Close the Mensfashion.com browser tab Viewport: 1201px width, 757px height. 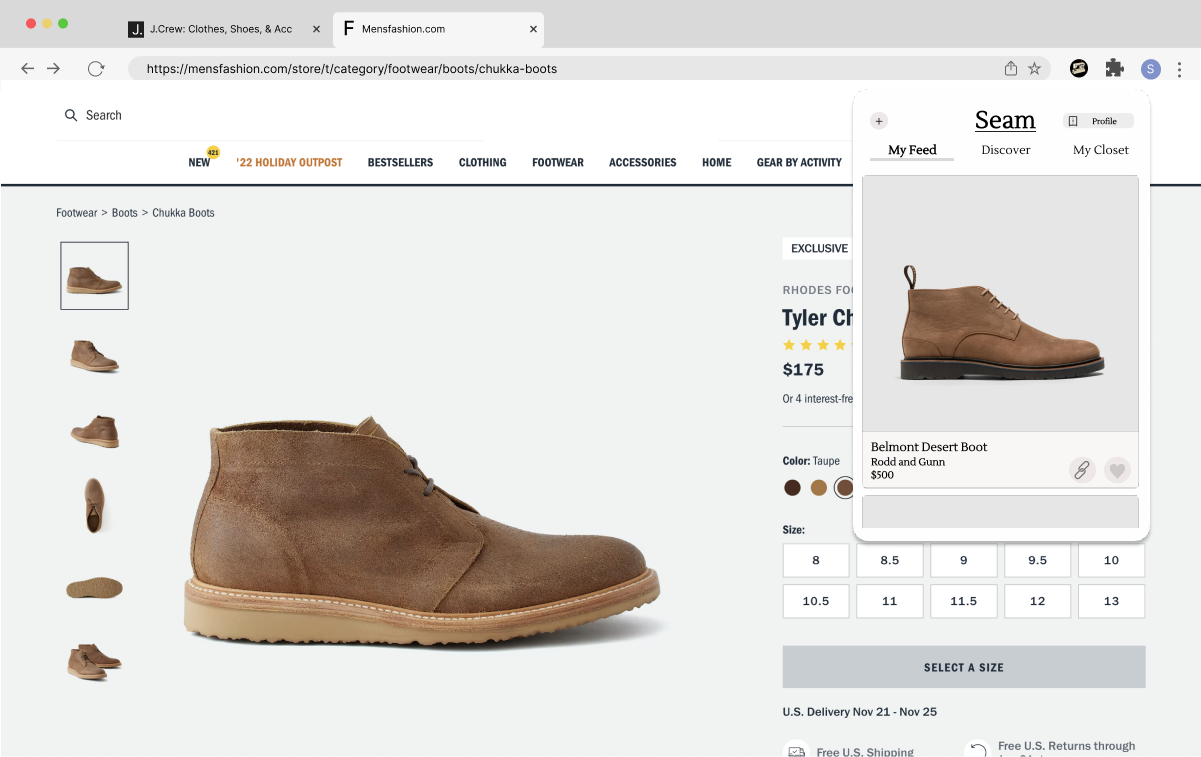(534, 29)
